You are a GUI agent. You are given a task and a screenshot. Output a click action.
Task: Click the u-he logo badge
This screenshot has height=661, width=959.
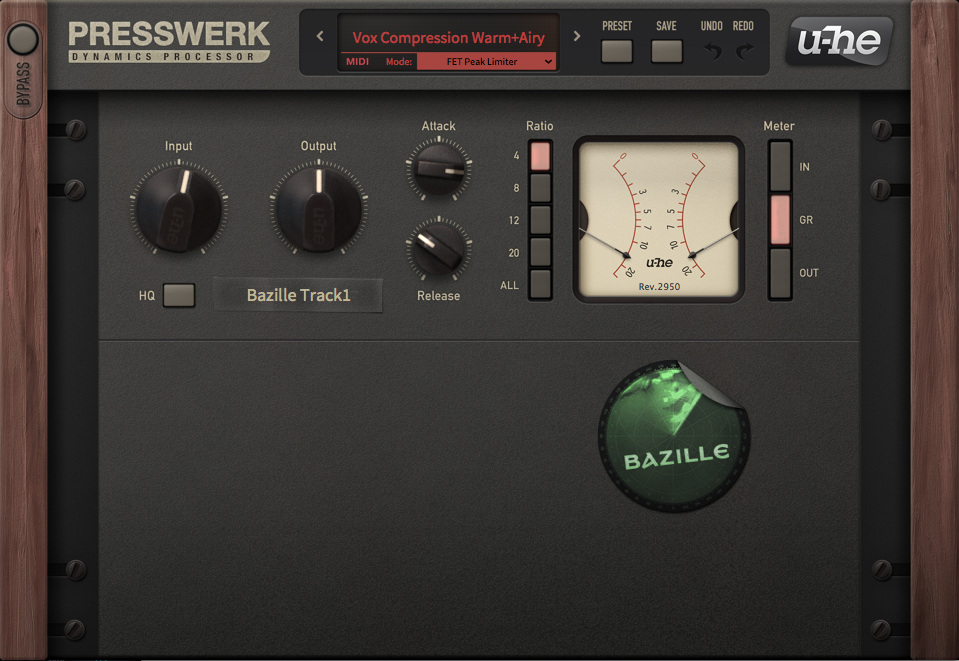click(839, 42)
